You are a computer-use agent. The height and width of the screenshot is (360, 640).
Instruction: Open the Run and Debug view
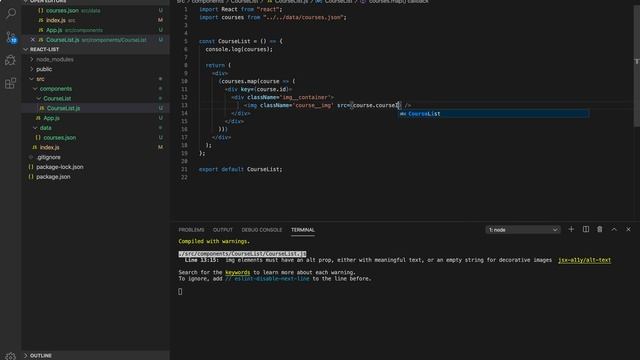pos(11,60)
